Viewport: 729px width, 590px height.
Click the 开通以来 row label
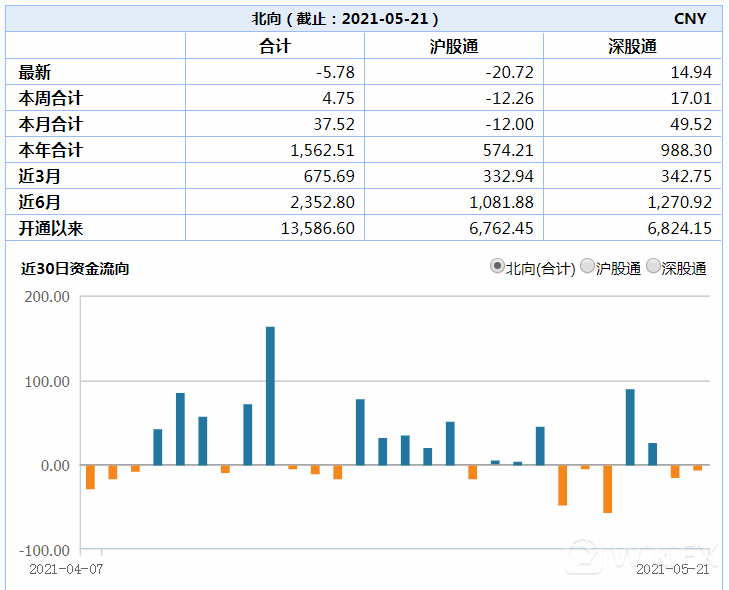pos(50,228)
